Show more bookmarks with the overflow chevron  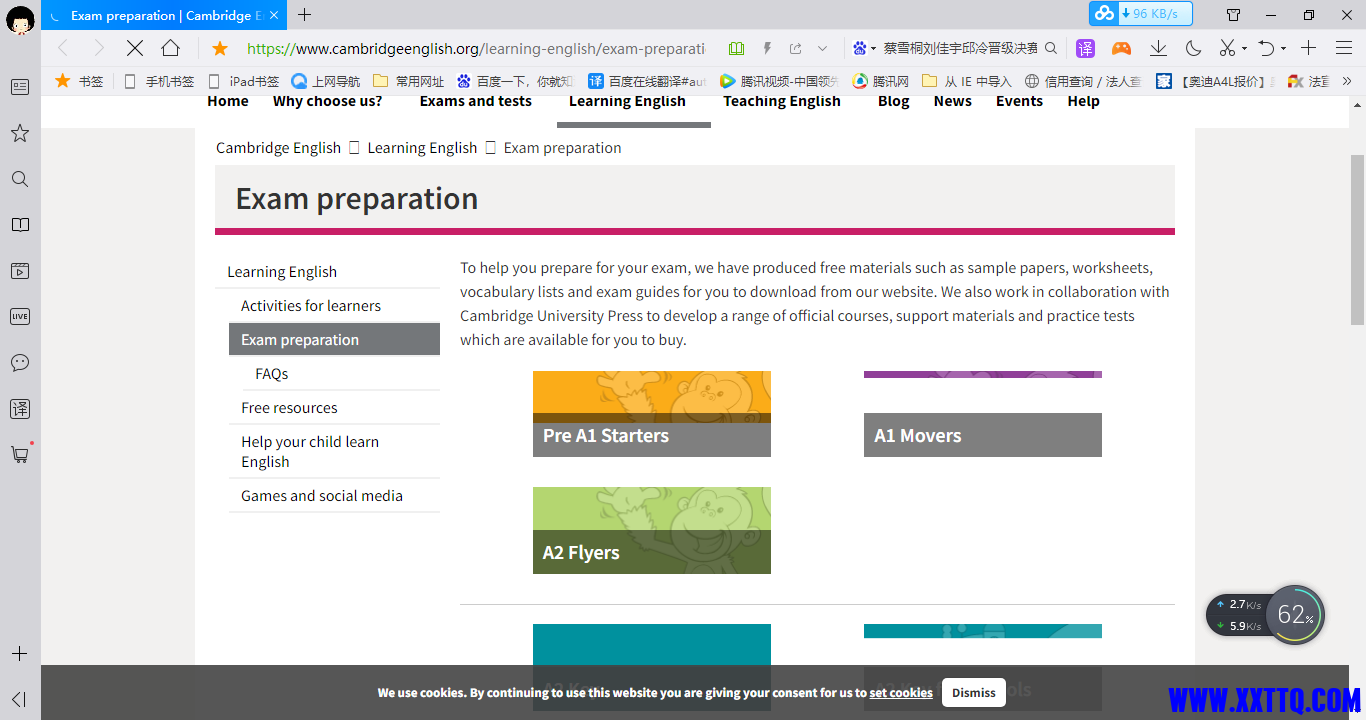(x=1349, y=81)
